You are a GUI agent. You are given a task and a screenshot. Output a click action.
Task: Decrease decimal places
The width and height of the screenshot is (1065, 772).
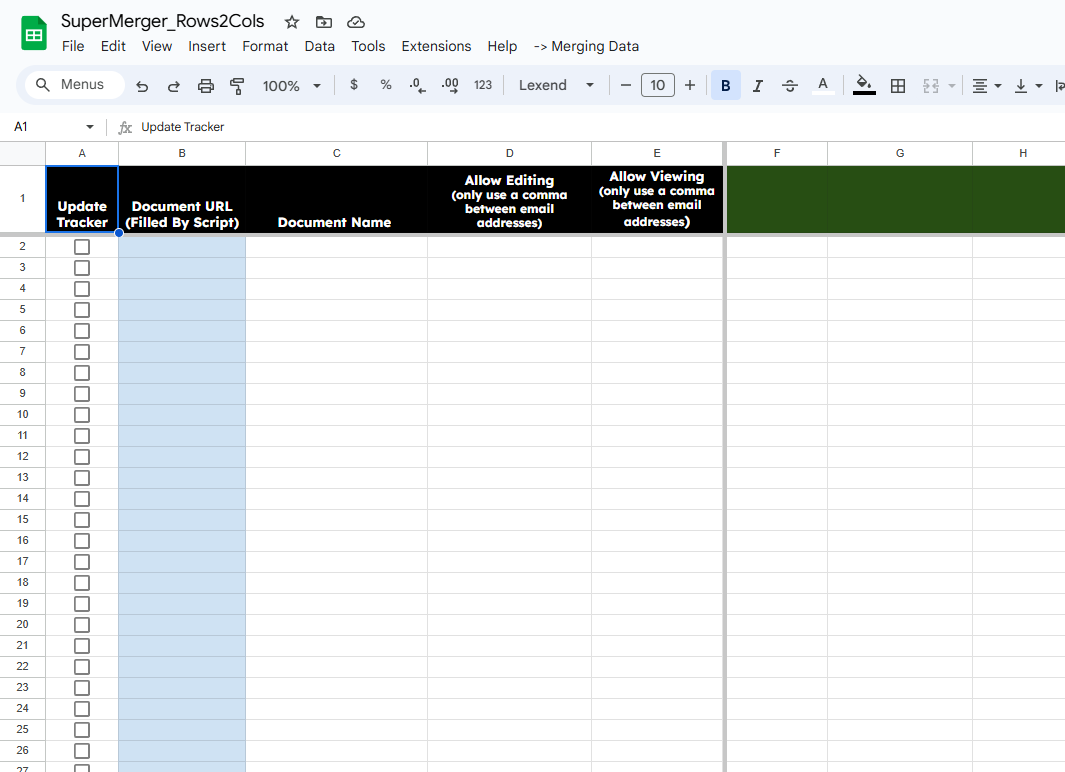click(x=417, y=86)
